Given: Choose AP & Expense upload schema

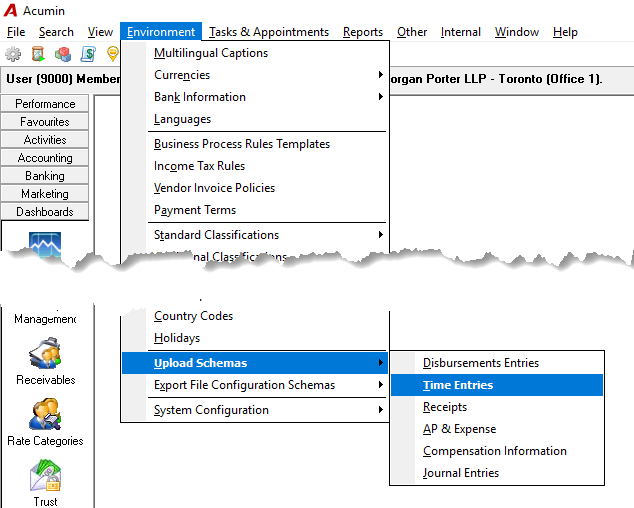Looking at the screenshot, I should 497,429.
